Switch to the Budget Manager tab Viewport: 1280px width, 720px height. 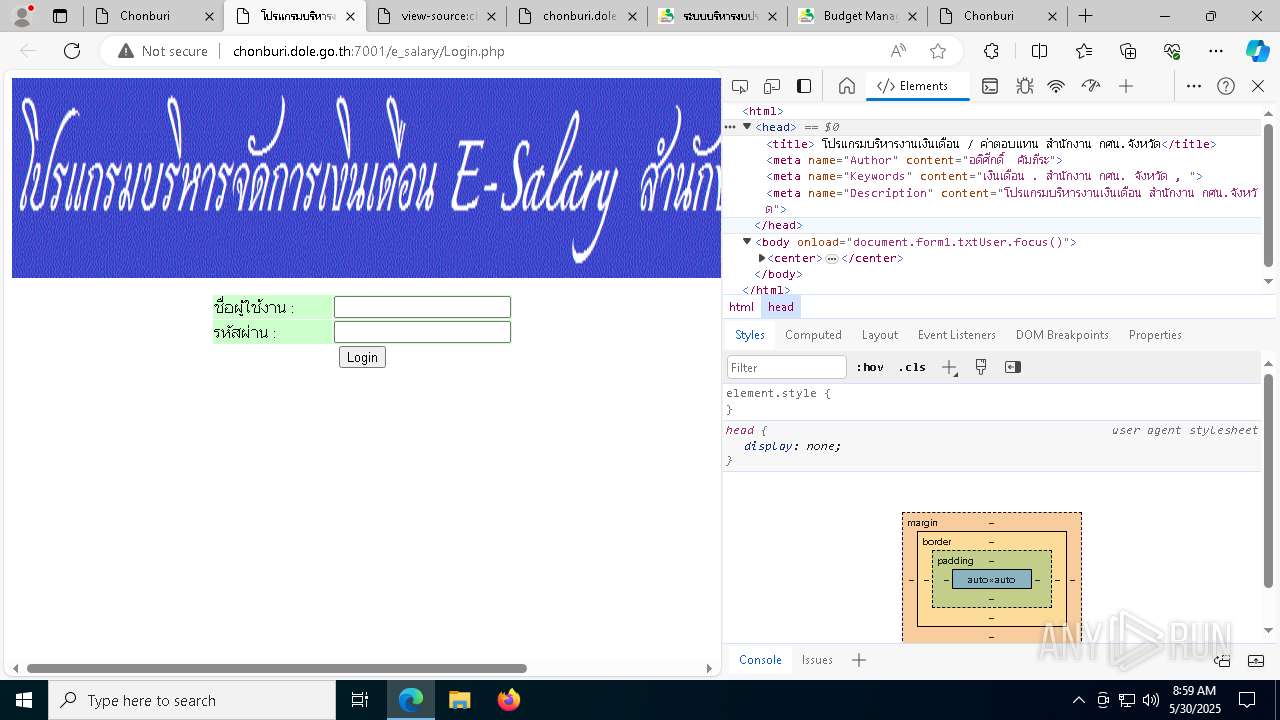point(849,16)
